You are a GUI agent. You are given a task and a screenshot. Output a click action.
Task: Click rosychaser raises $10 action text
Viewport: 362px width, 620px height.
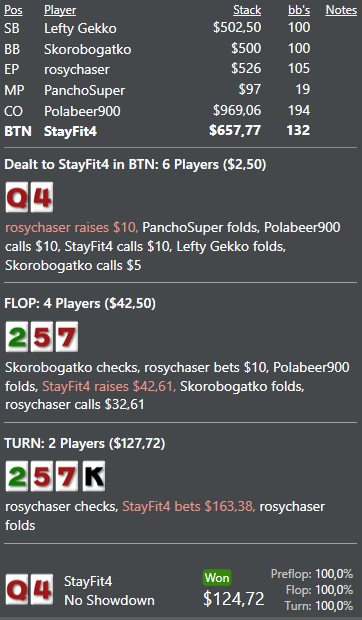coord(72,227)
